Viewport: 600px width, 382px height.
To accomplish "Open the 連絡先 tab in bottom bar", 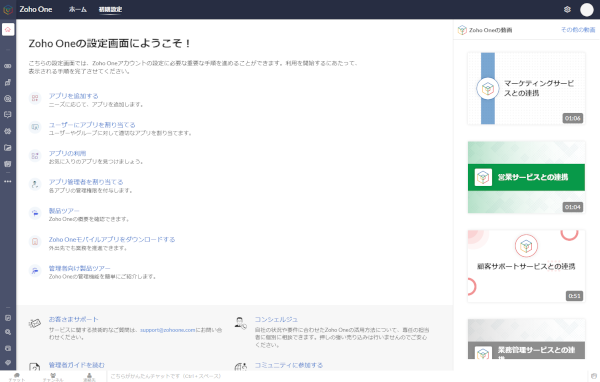I will click(x=89, y=377).
